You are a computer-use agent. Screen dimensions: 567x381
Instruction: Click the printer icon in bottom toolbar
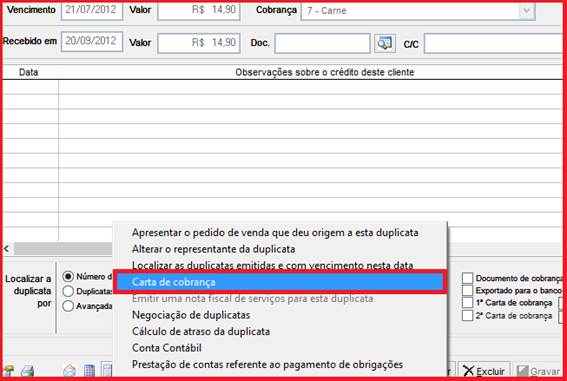28,371
